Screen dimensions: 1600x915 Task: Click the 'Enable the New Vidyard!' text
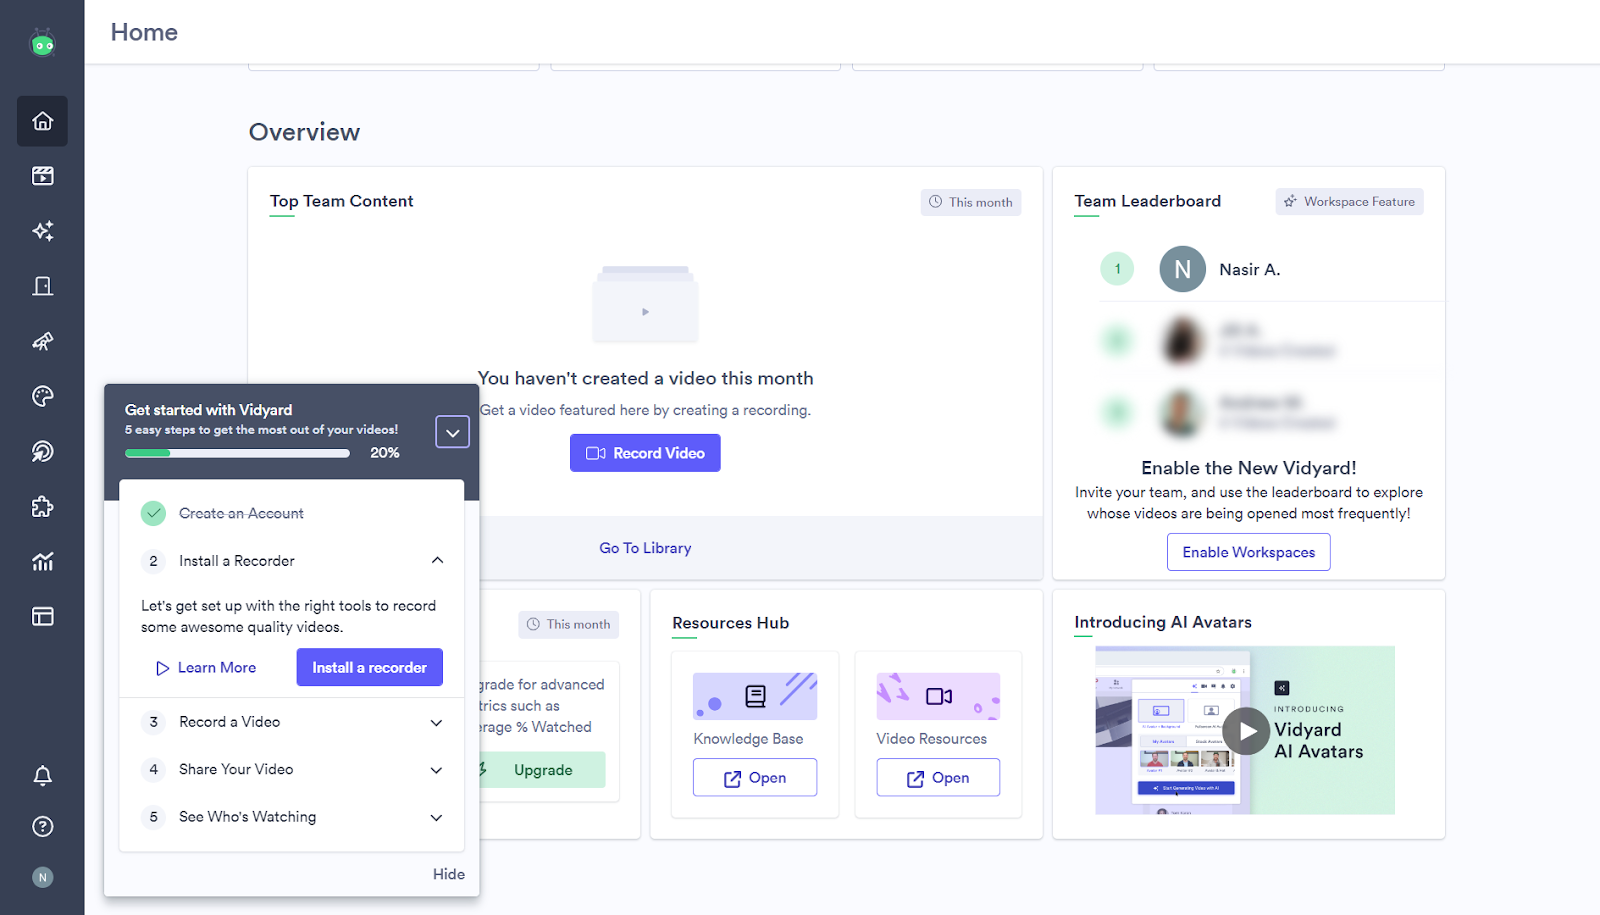(1248, 468)
